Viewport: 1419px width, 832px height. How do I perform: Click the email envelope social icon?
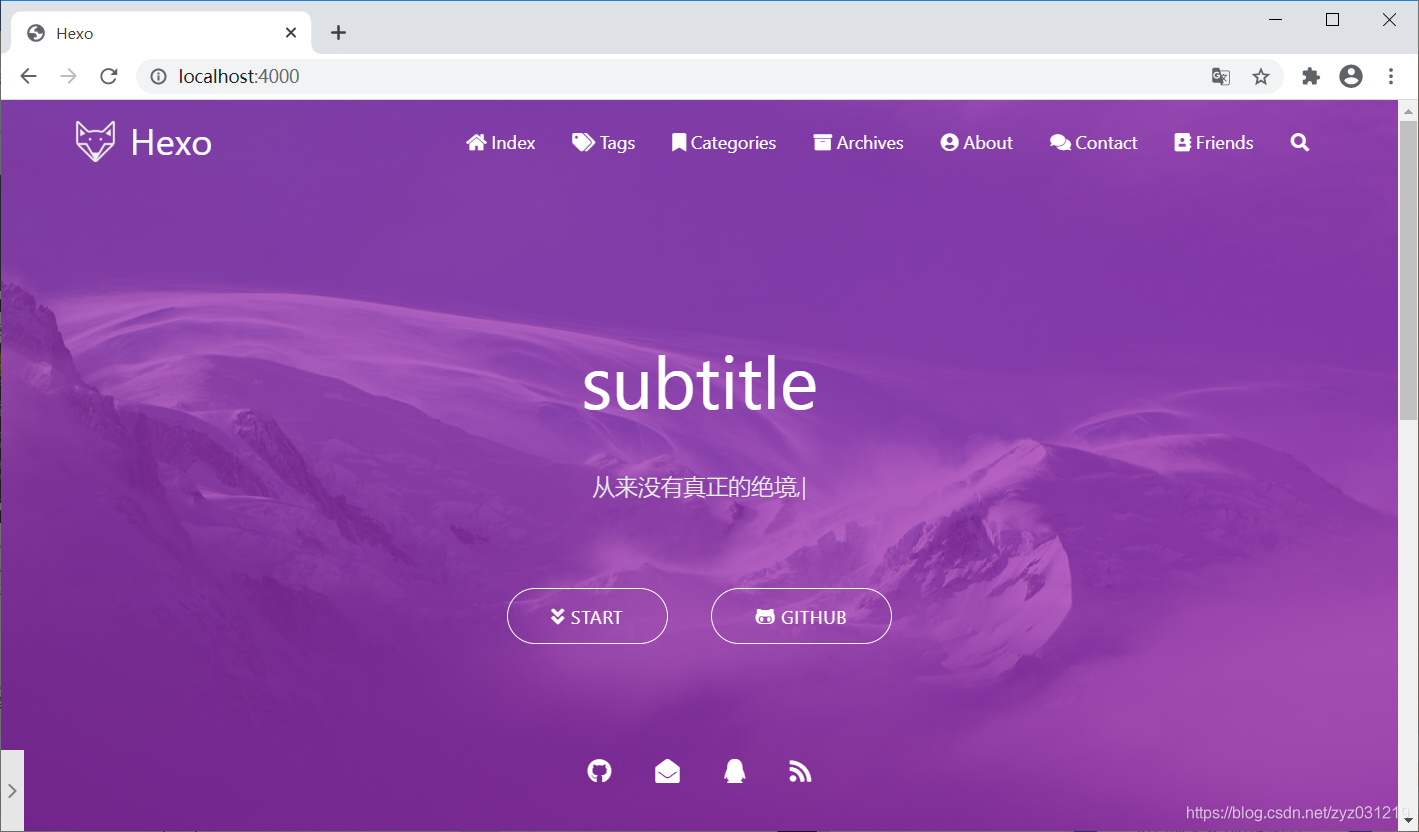click(x=667, y=771)
